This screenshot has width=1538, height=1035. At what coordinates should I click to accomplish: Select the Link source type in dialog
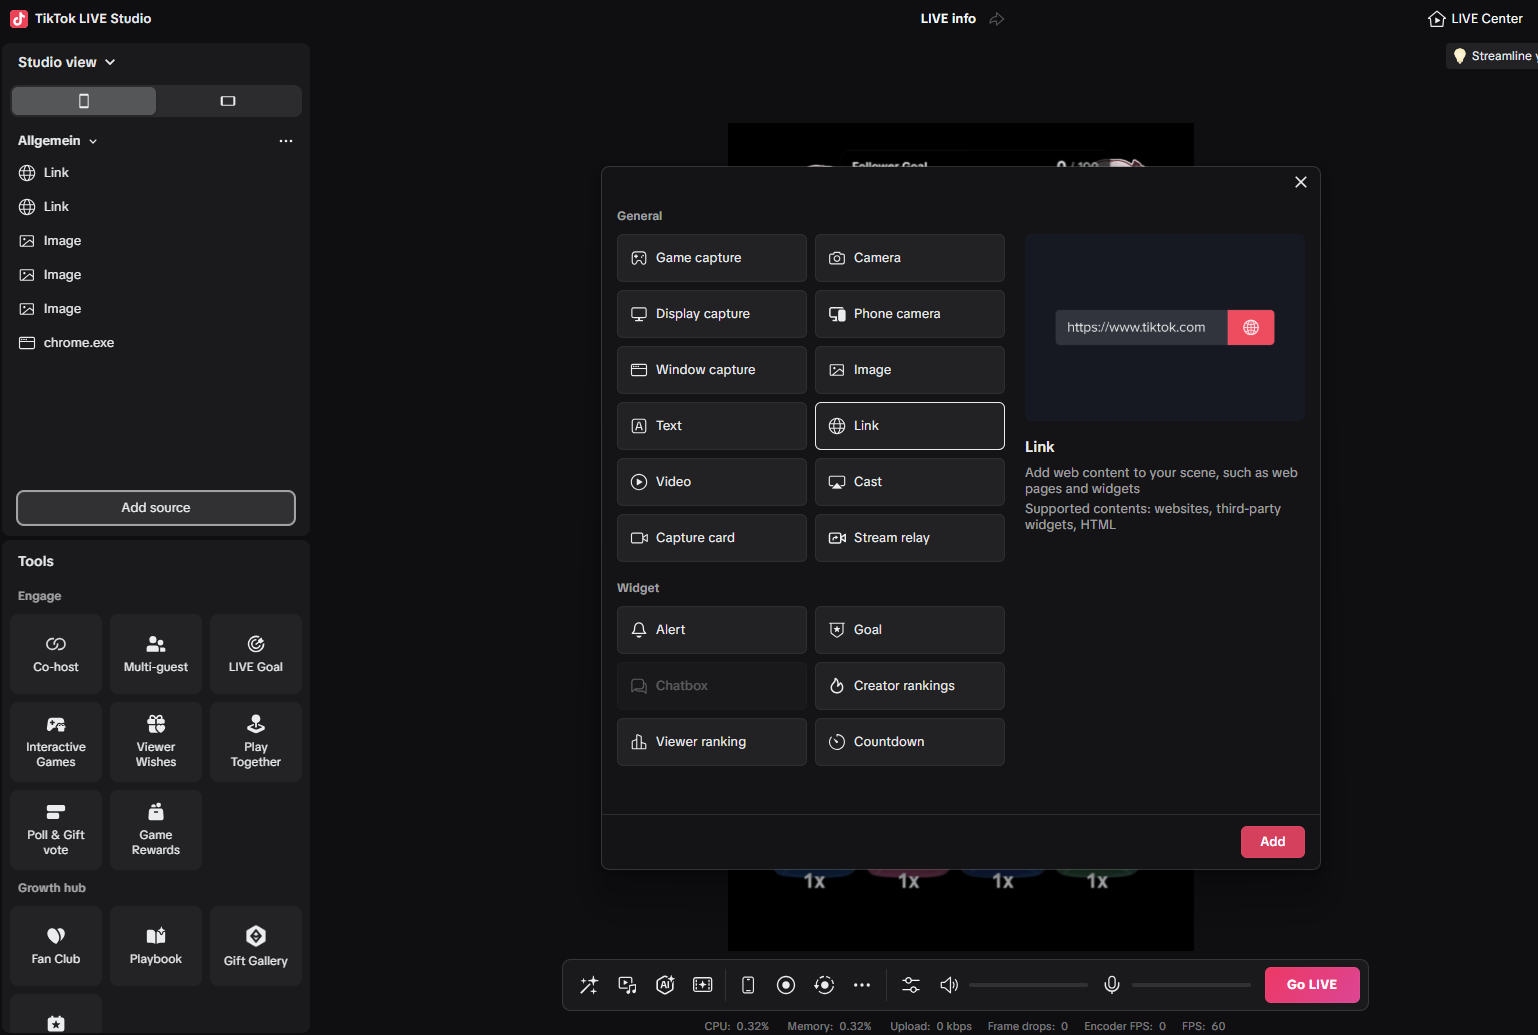pos(910,426)
